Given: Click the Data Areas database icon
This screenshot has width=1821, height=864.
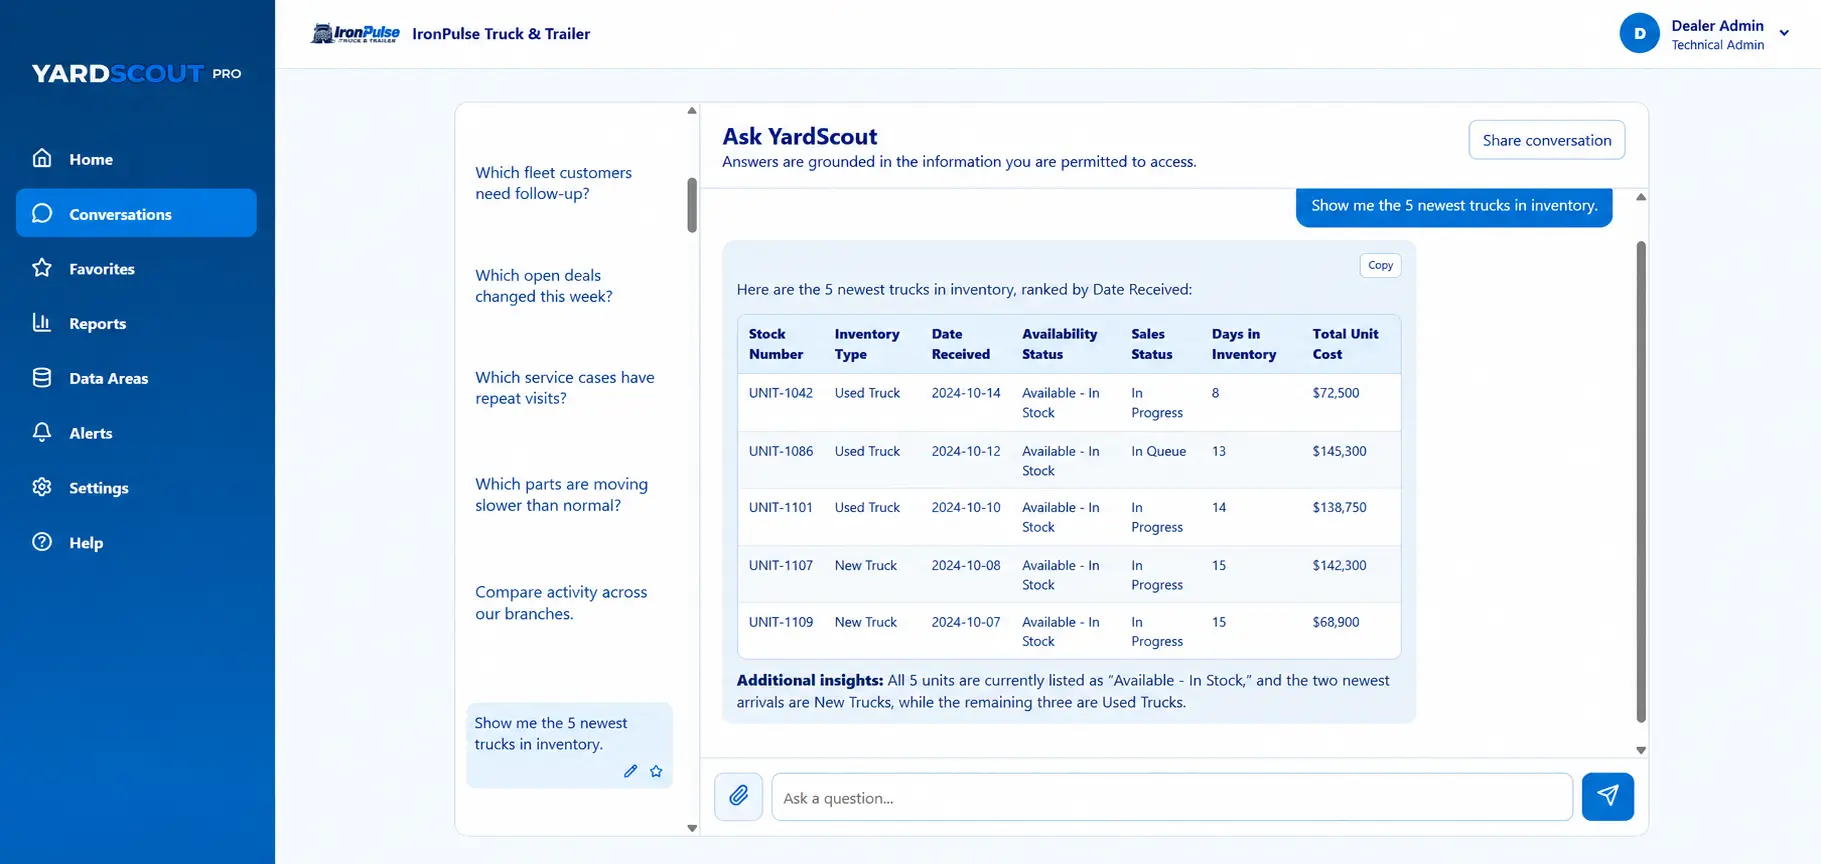Looking at the screenshot, I should tap(42, 377).
